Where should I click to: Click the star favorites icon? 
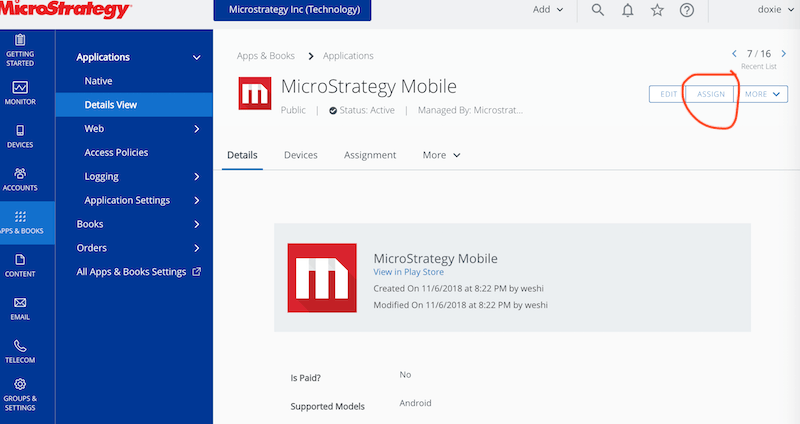(x=657, y=10)
